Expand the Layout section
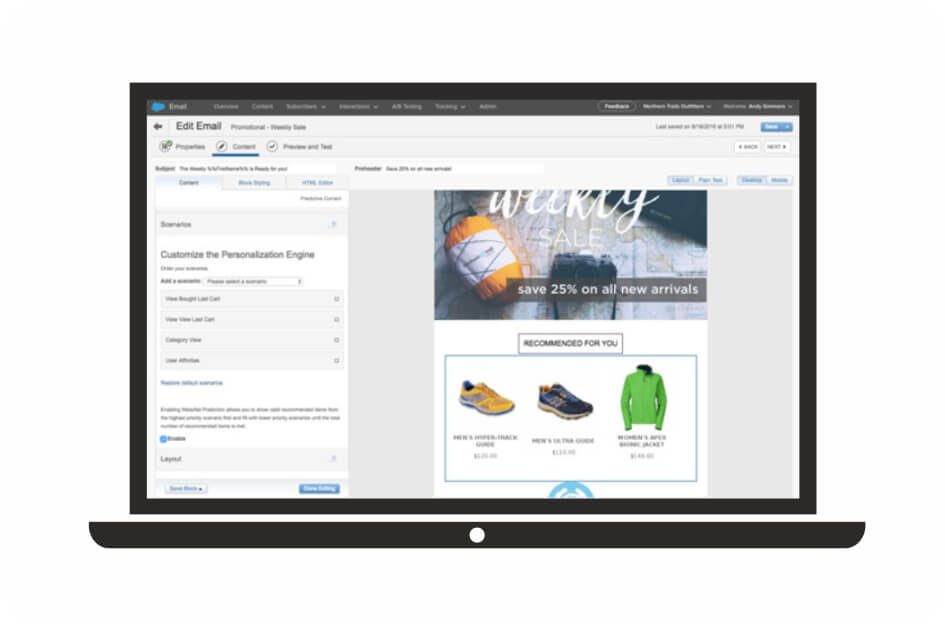The height and width of the screenshot is (631, 945). [x=334, y=459]
